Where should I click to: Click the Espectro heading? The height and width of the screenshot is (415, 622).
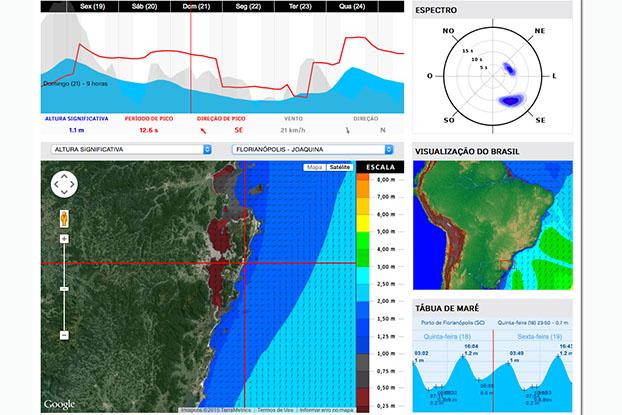[x=436, y=10]
